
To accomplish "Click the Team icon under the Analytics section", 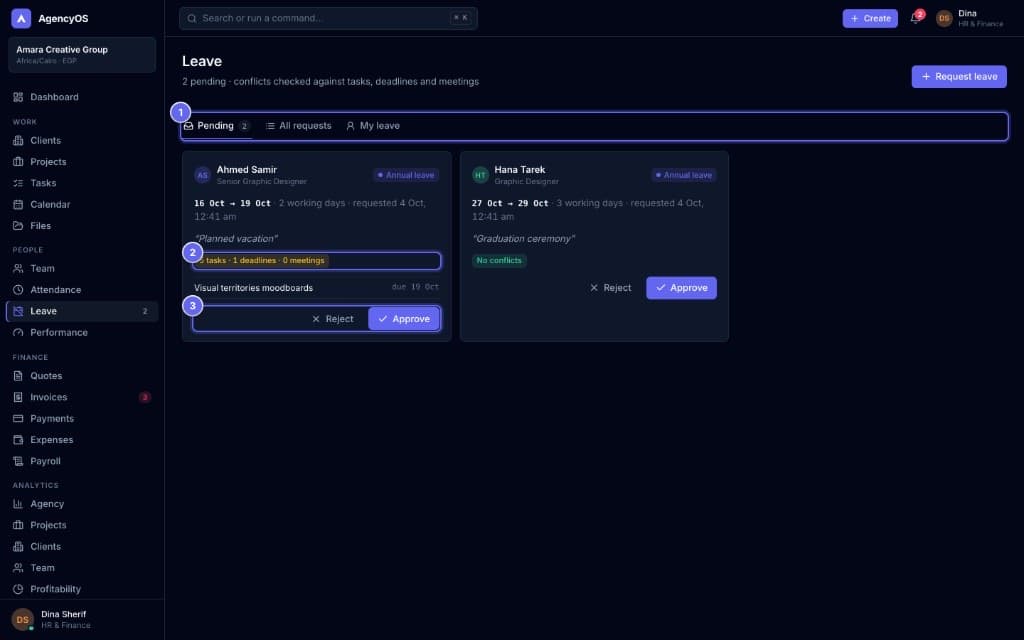I will pos(18,568).
